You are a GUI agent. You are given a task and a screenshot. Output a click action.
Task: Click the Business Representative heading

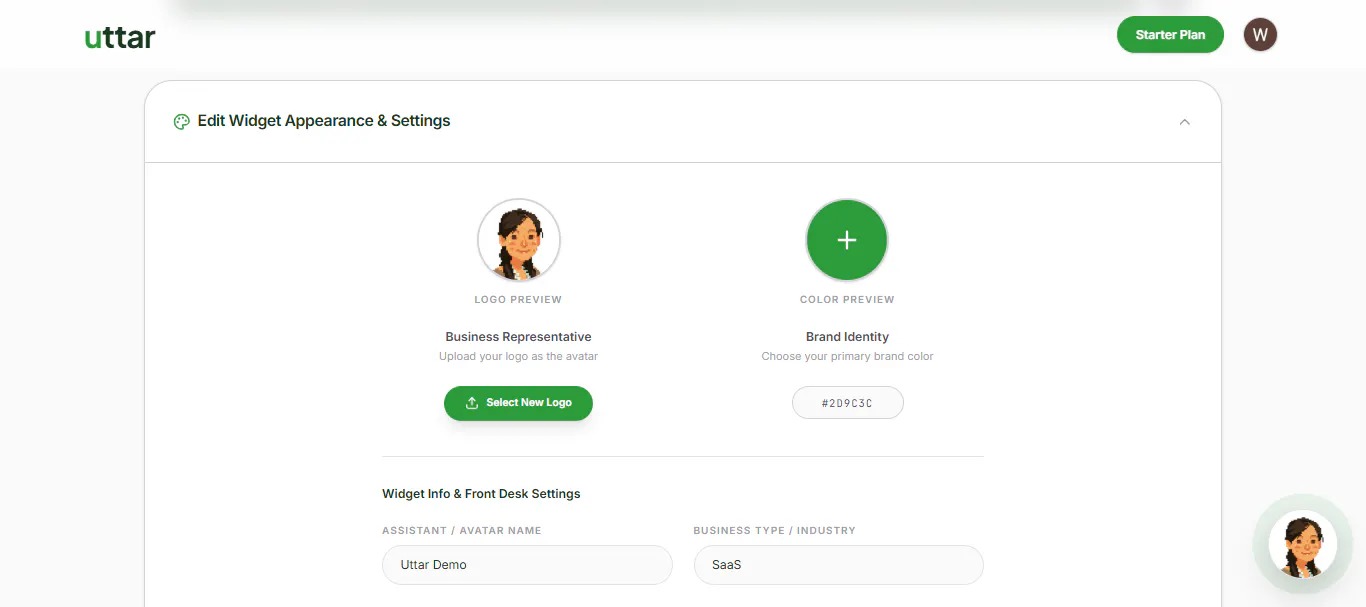[518, 337]
